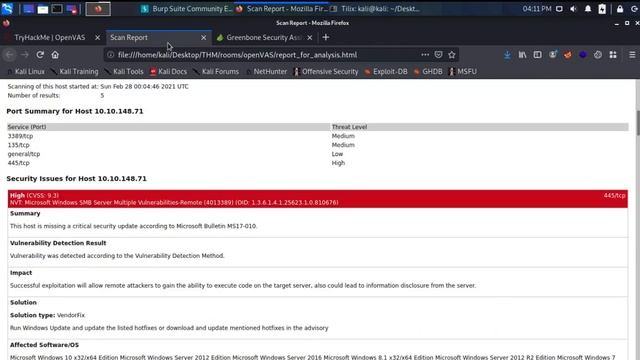Open Offensive Security bookmark
Image resolution: width=640 pixels, height=360 pixels.
(326, 71)
